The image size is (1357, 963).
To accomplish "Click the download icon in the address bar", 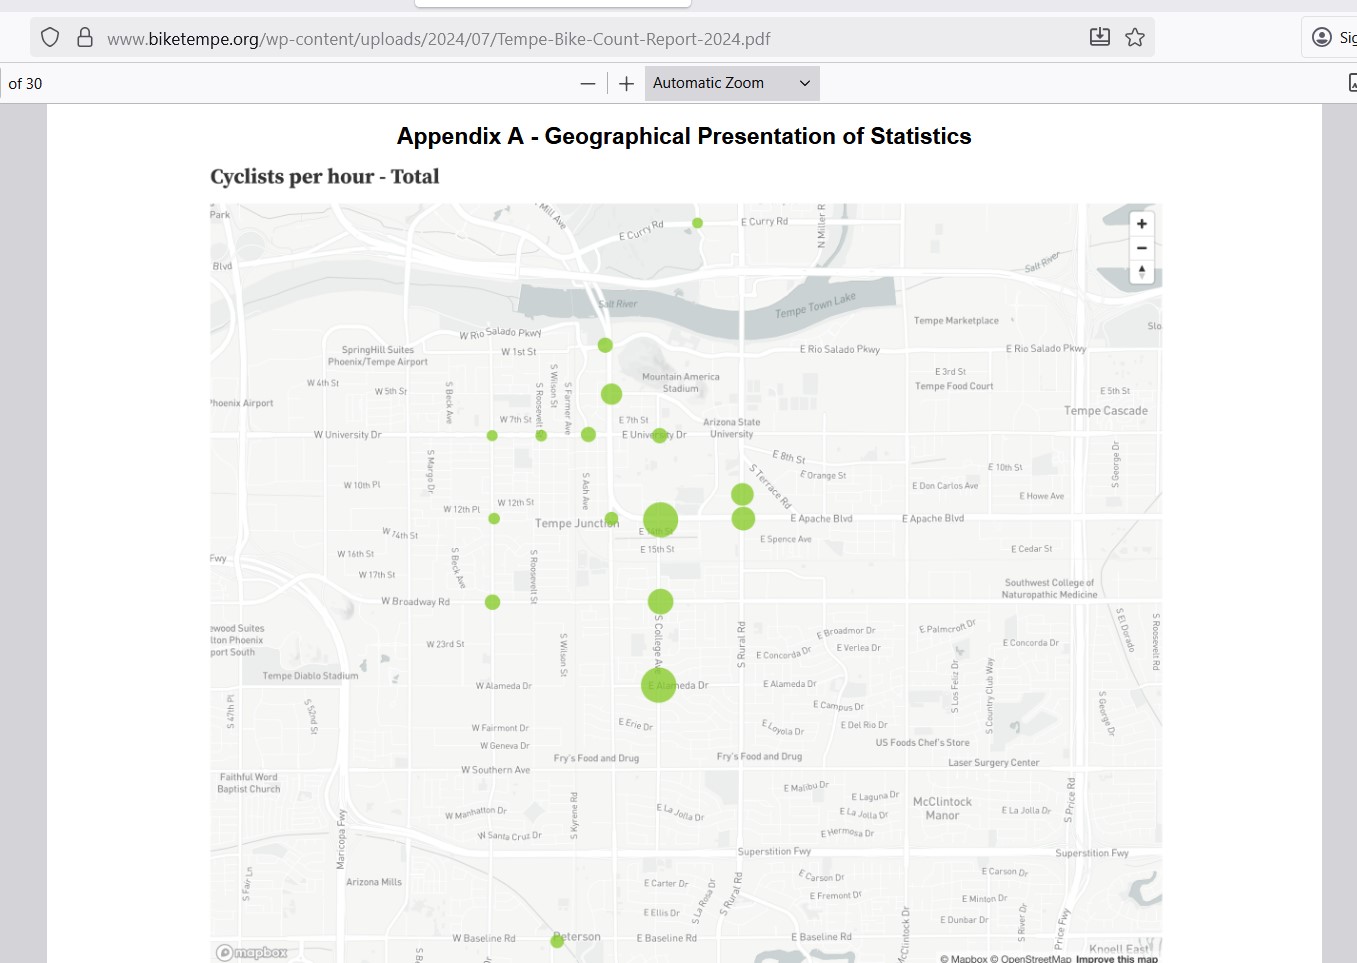I will coord(1099,38).
